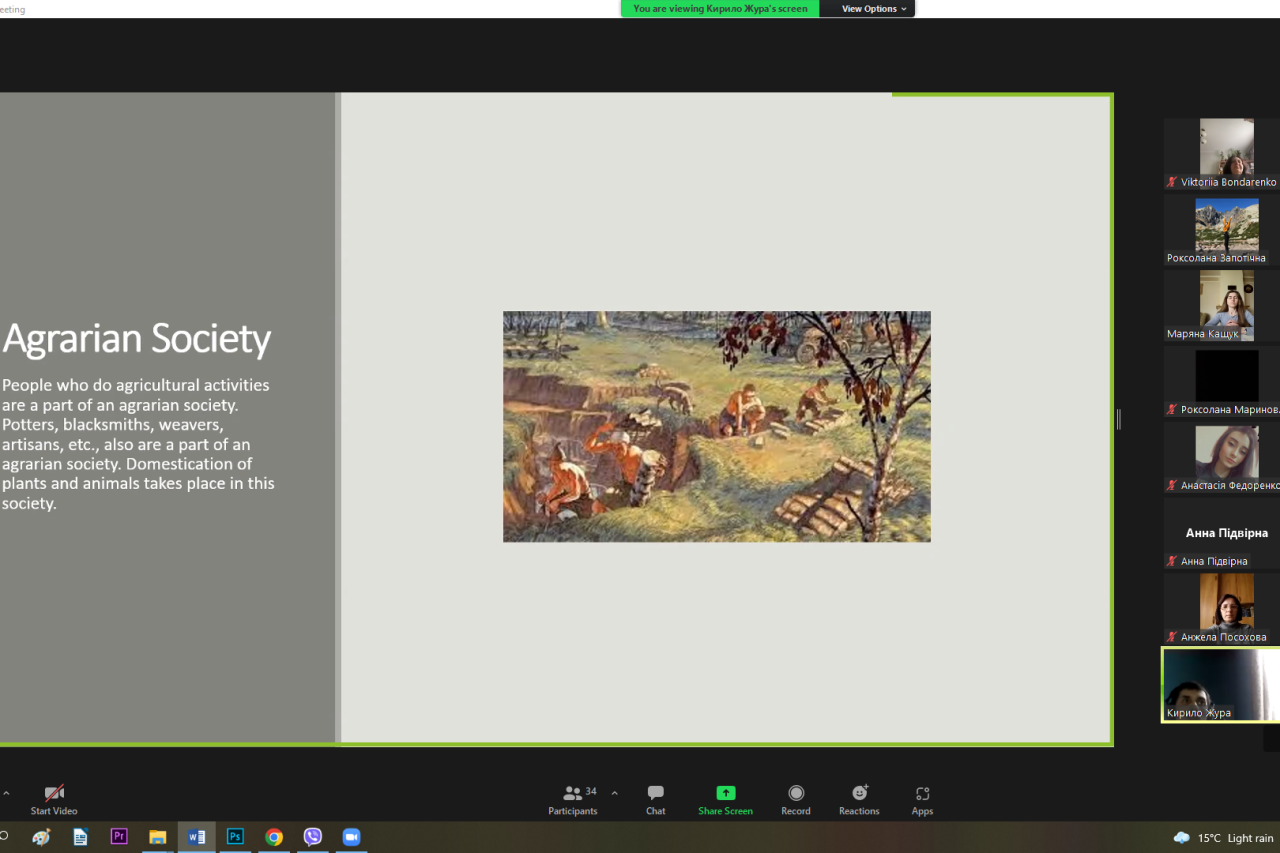The width and height of the screenshot is (1280, 853).
Task: Click the participant count '34'
Action: pos(591,791)
